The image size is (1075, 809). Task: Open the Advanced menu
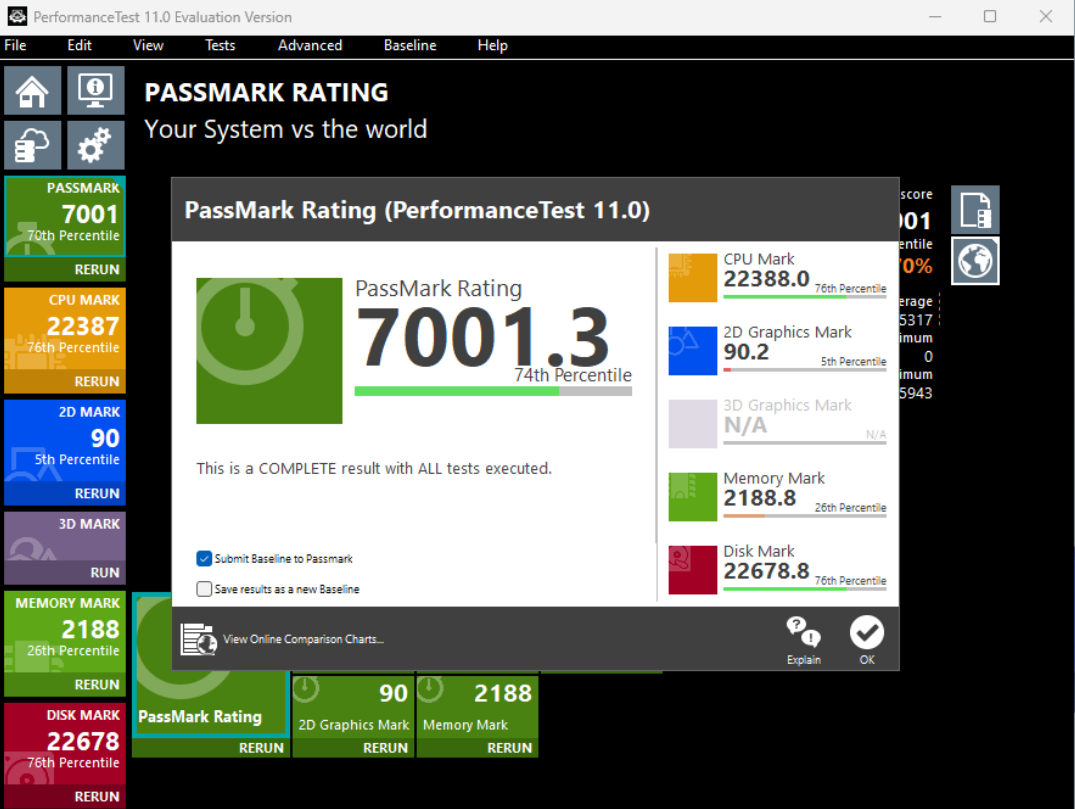(x=310, y=45)
